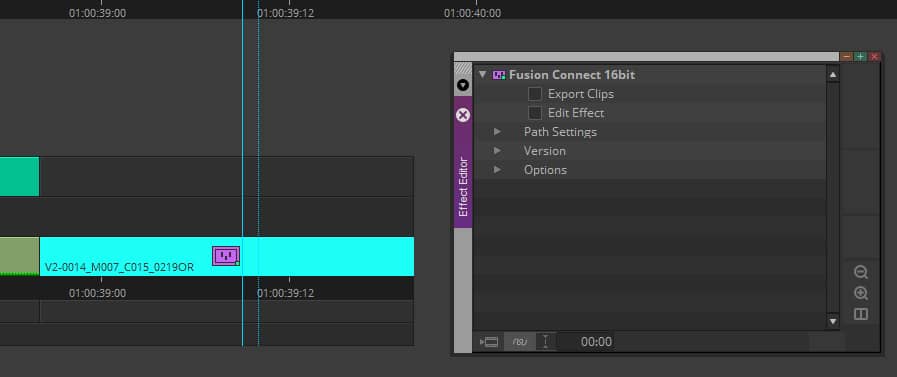This screenshot has height=377, width=897.
Task: Enable the Export Clips checkbox
Action: (535, 94)
